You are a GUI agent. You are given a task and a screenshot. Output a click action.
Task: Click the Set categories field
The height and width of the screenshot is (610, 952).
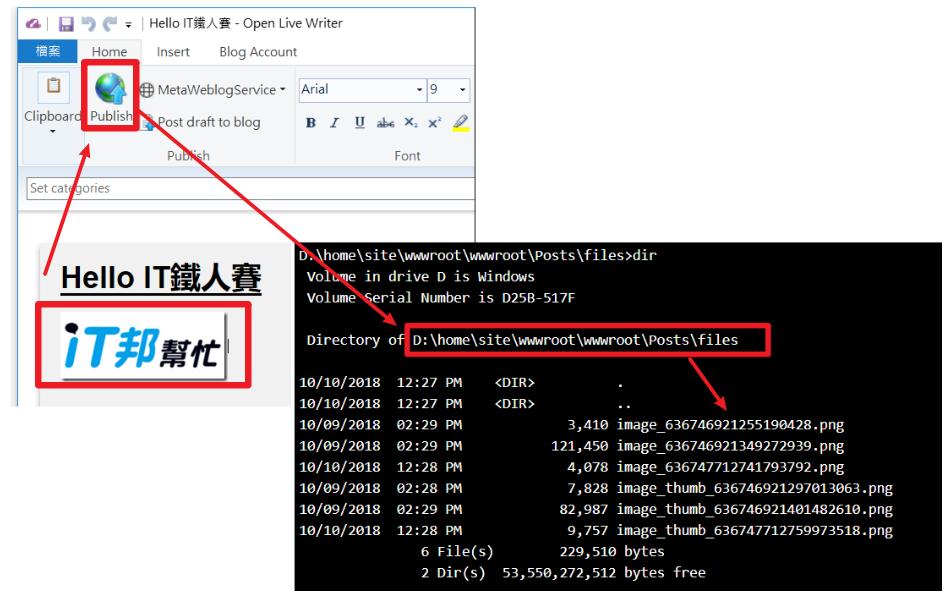pos(250,188)
